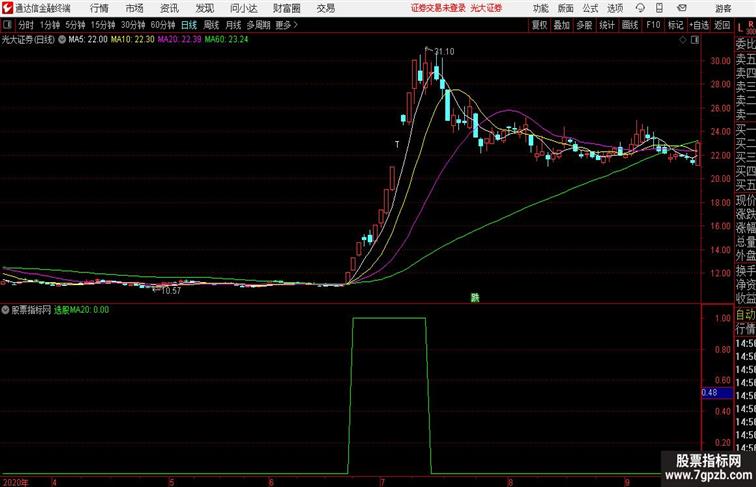Viewport: 756px width, 487px height.
Task: Switch to the 30分钟 period tab
Action: click(133, 25)
